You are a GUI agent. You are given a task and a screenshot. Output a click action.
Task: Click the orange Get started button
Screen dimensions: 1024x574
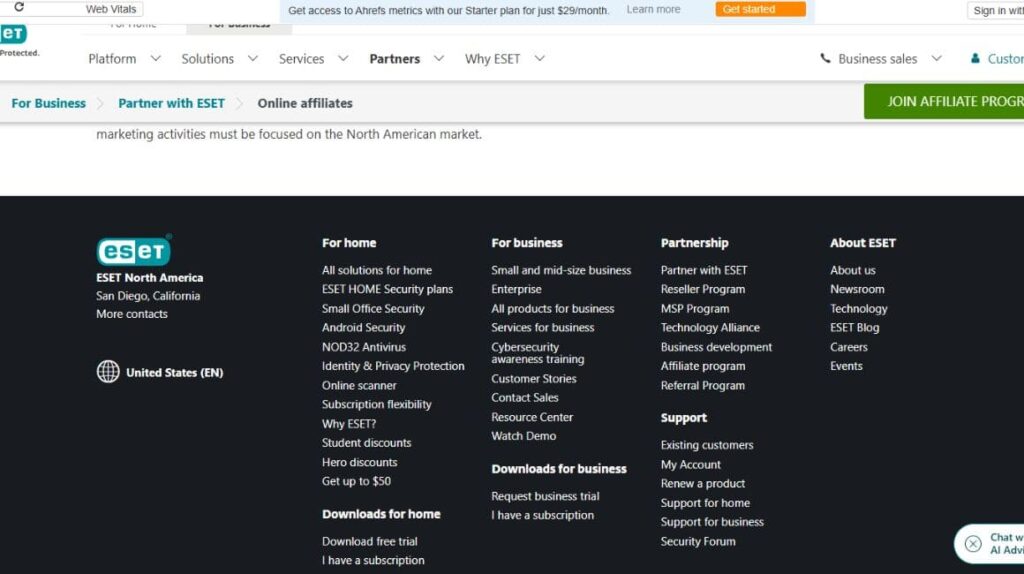[x=760, y=9]
